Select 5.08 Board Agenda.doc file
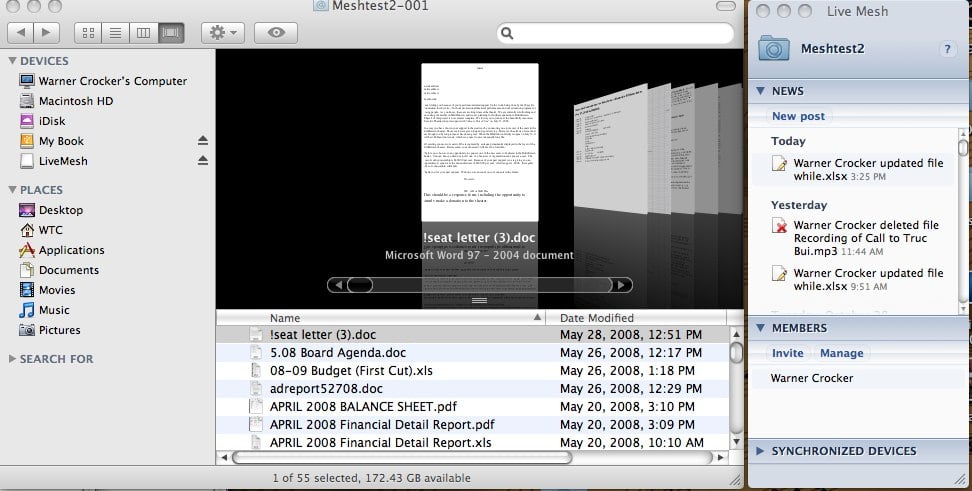The width and height of the screenshot is (972, 491). [x=473, y=353]
